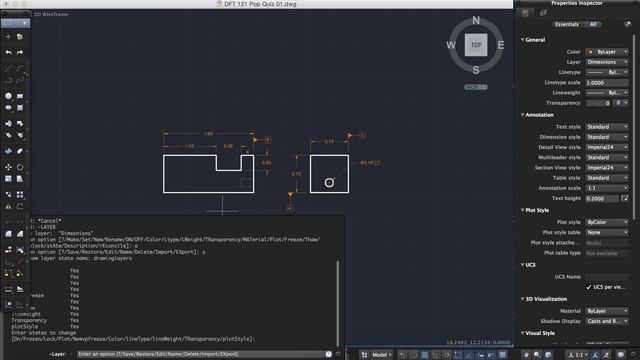
Task: Select the Erase tool
Action: 20,151
